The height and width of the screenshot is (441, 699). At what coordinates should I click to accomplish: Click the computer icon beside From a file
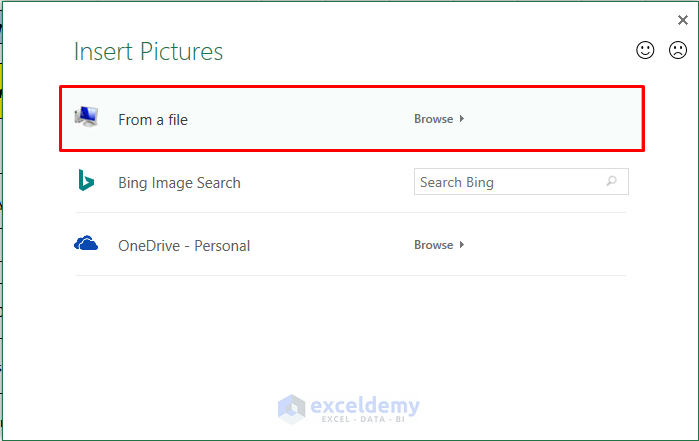coord(86,117)
